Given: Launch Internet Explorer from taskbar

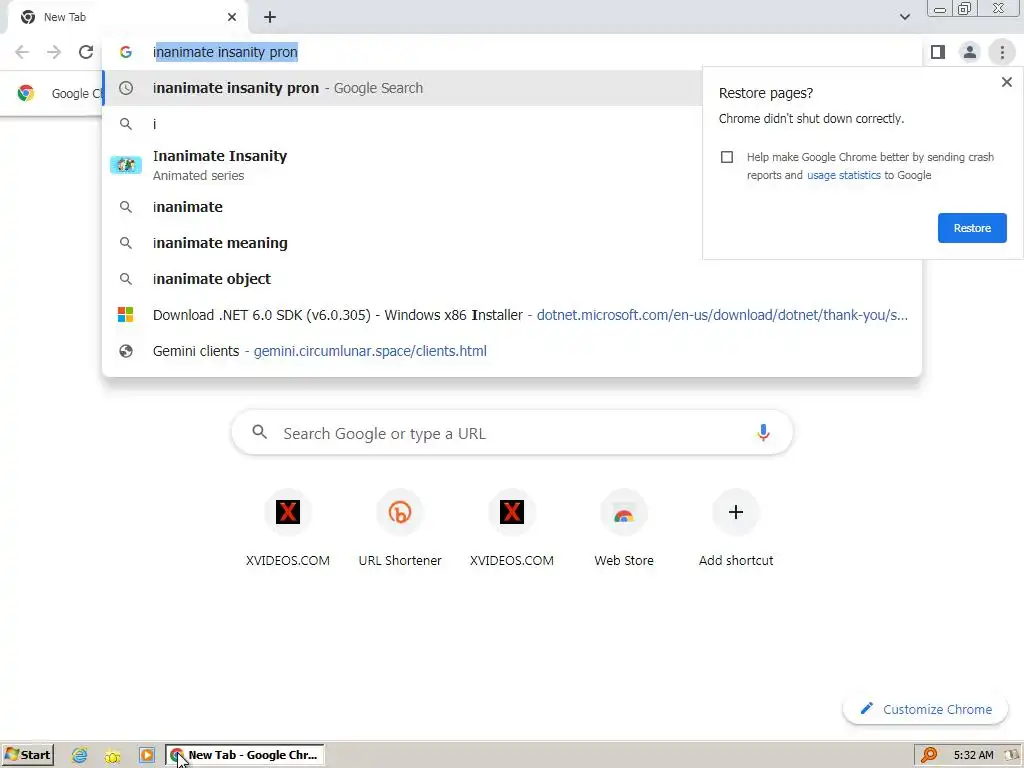Looking at the screenshot, I should pyautogui.click(x=80, y=756).
